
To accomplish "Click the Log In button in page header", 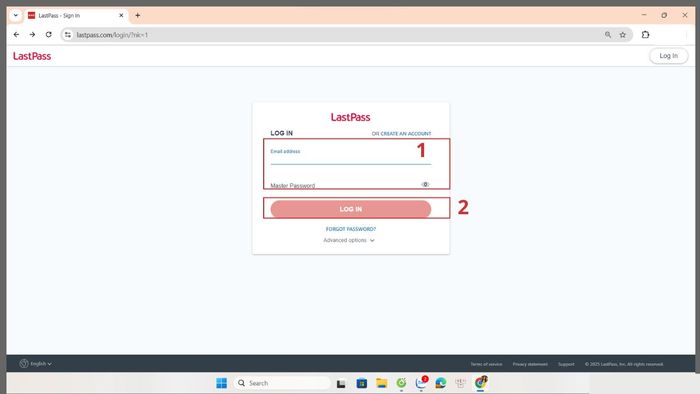I will pos(668,56).
